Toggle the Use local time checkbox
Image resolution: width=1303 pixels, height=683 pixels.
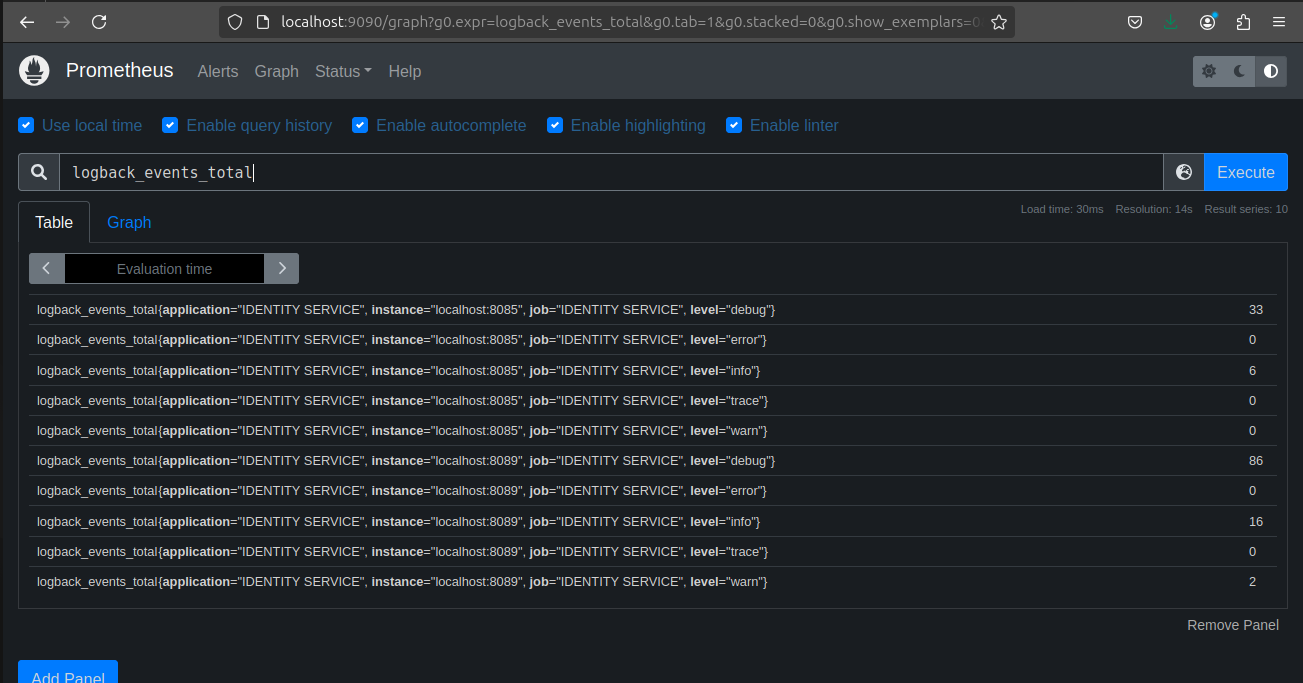pos(26,125)
